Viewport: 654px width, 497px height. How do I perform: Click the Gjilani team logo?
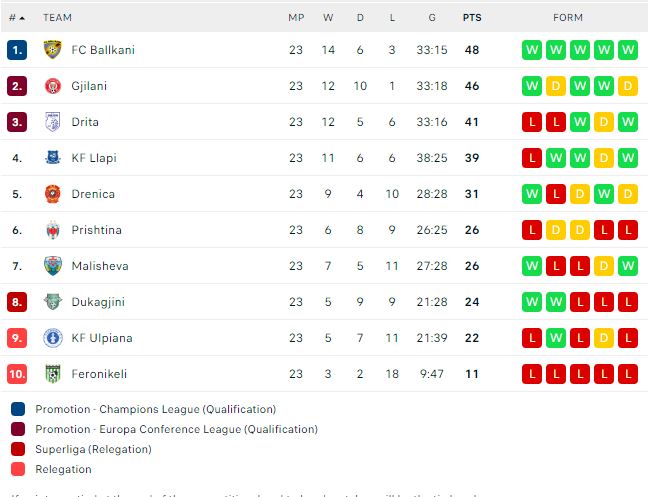(x=53, y=86)
